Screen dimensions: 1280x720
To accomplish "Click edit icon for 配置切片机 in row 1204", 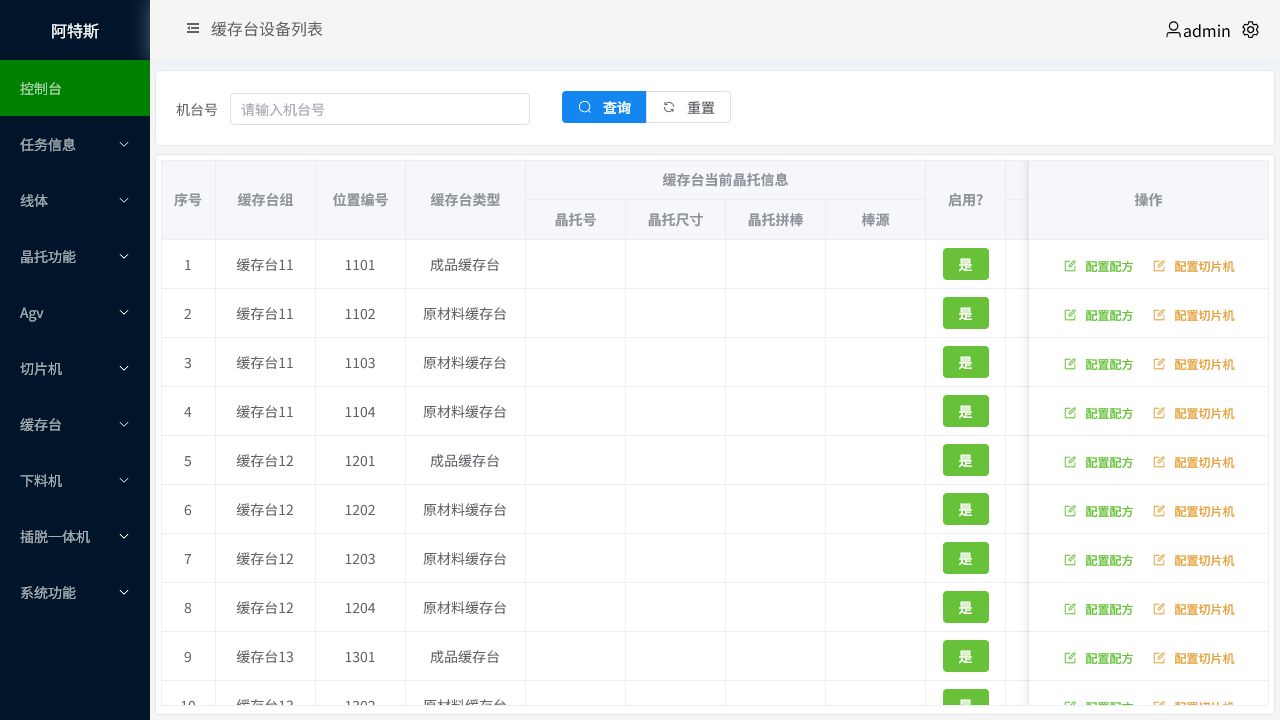I will [x=1159, y=609].
